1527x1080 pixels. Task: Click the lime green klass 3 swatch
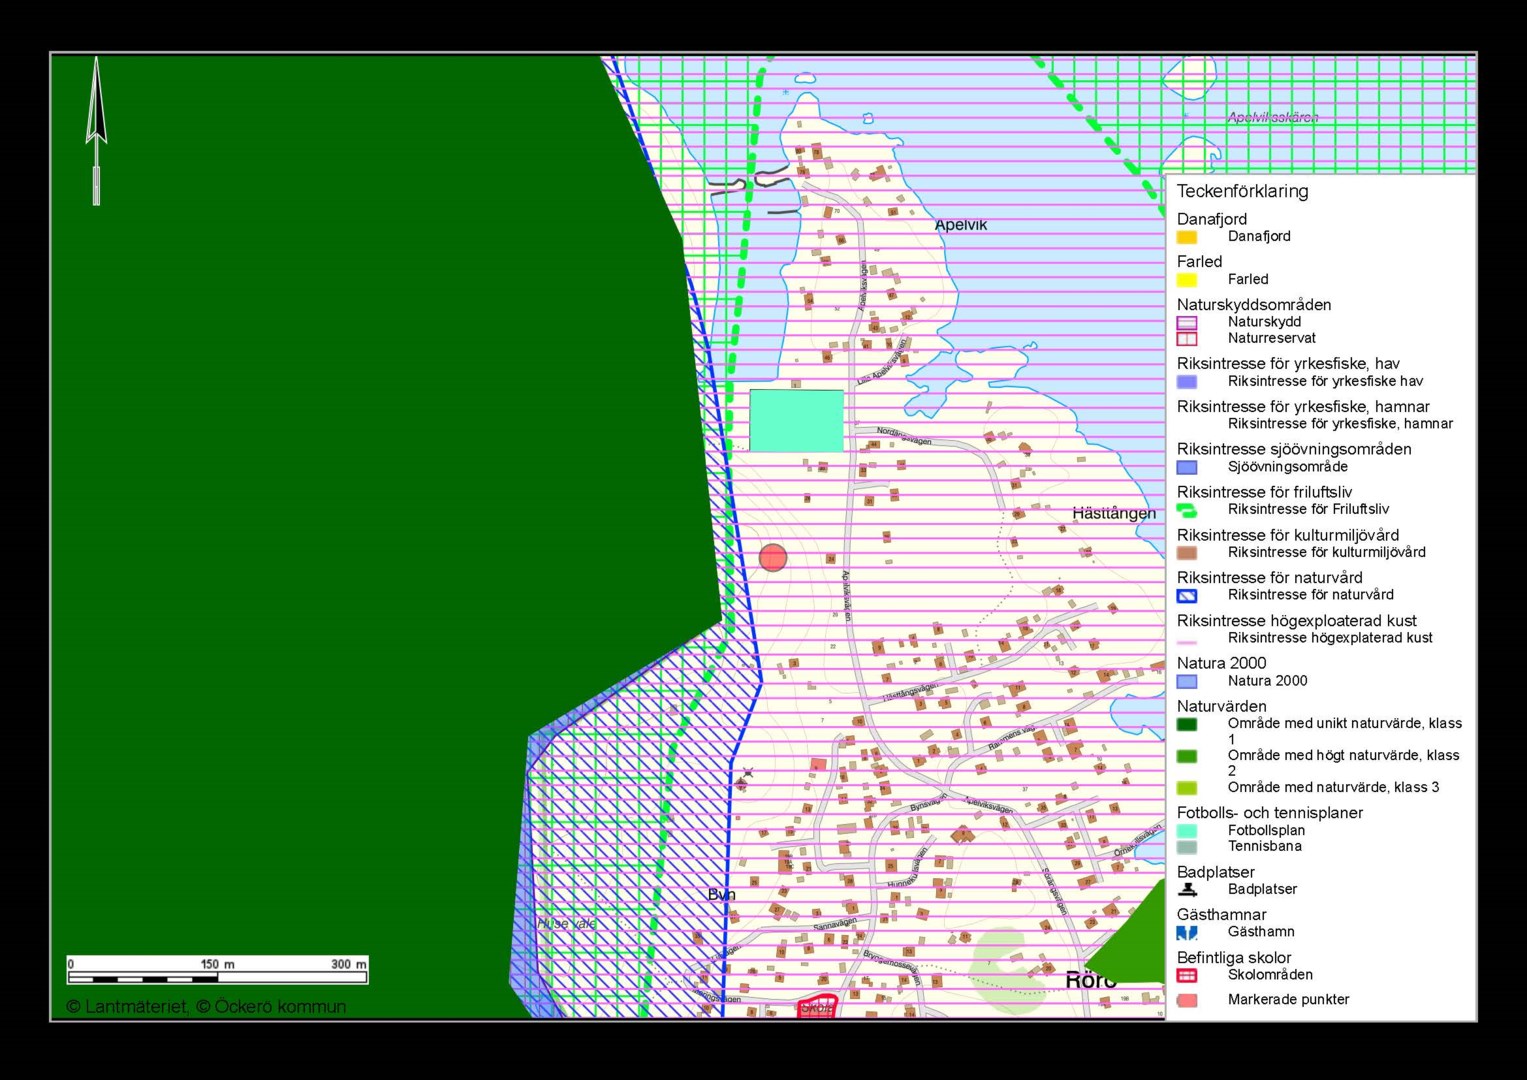1187,788
